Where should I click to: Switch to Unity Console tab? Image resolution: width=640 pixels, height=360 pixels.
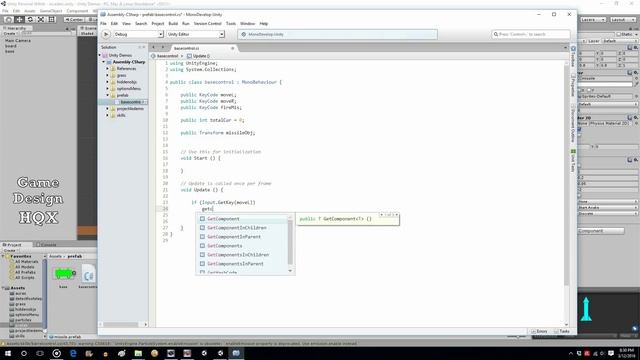[x=46, y=245]
